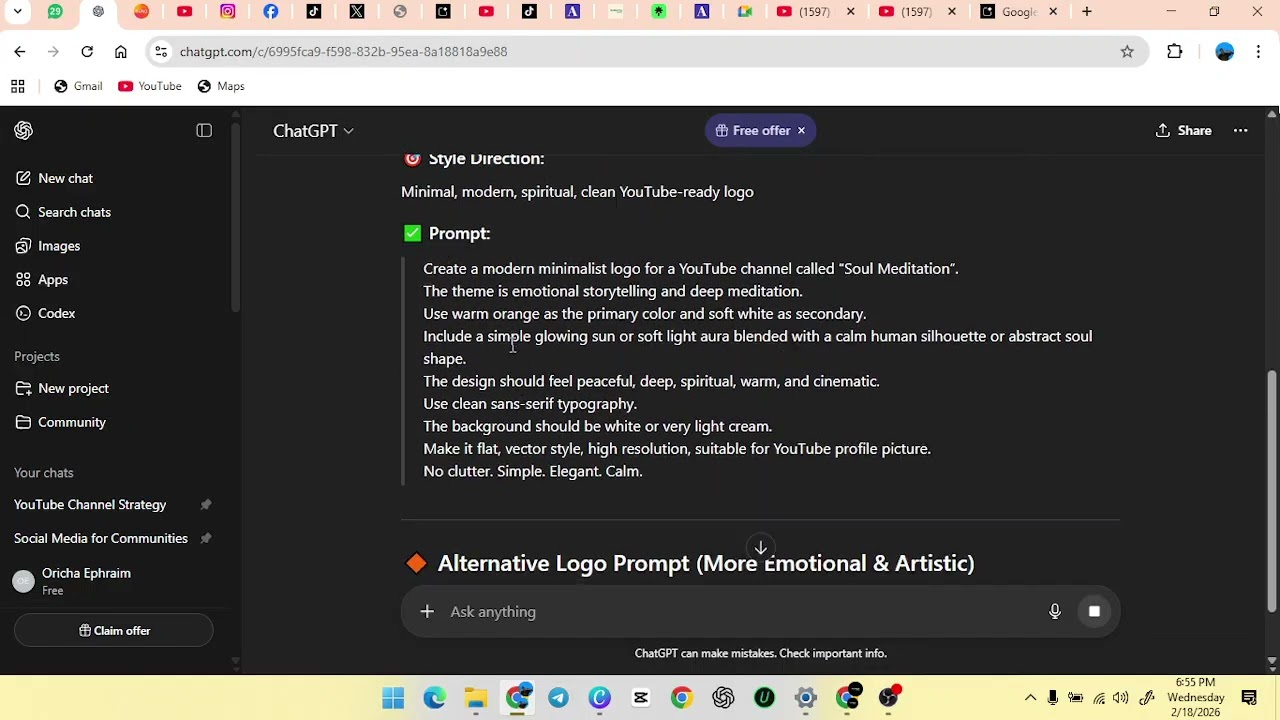Screen dimensions: 1280x720
Task: Open Telegram from taskbar
Action: click(558, 698)
